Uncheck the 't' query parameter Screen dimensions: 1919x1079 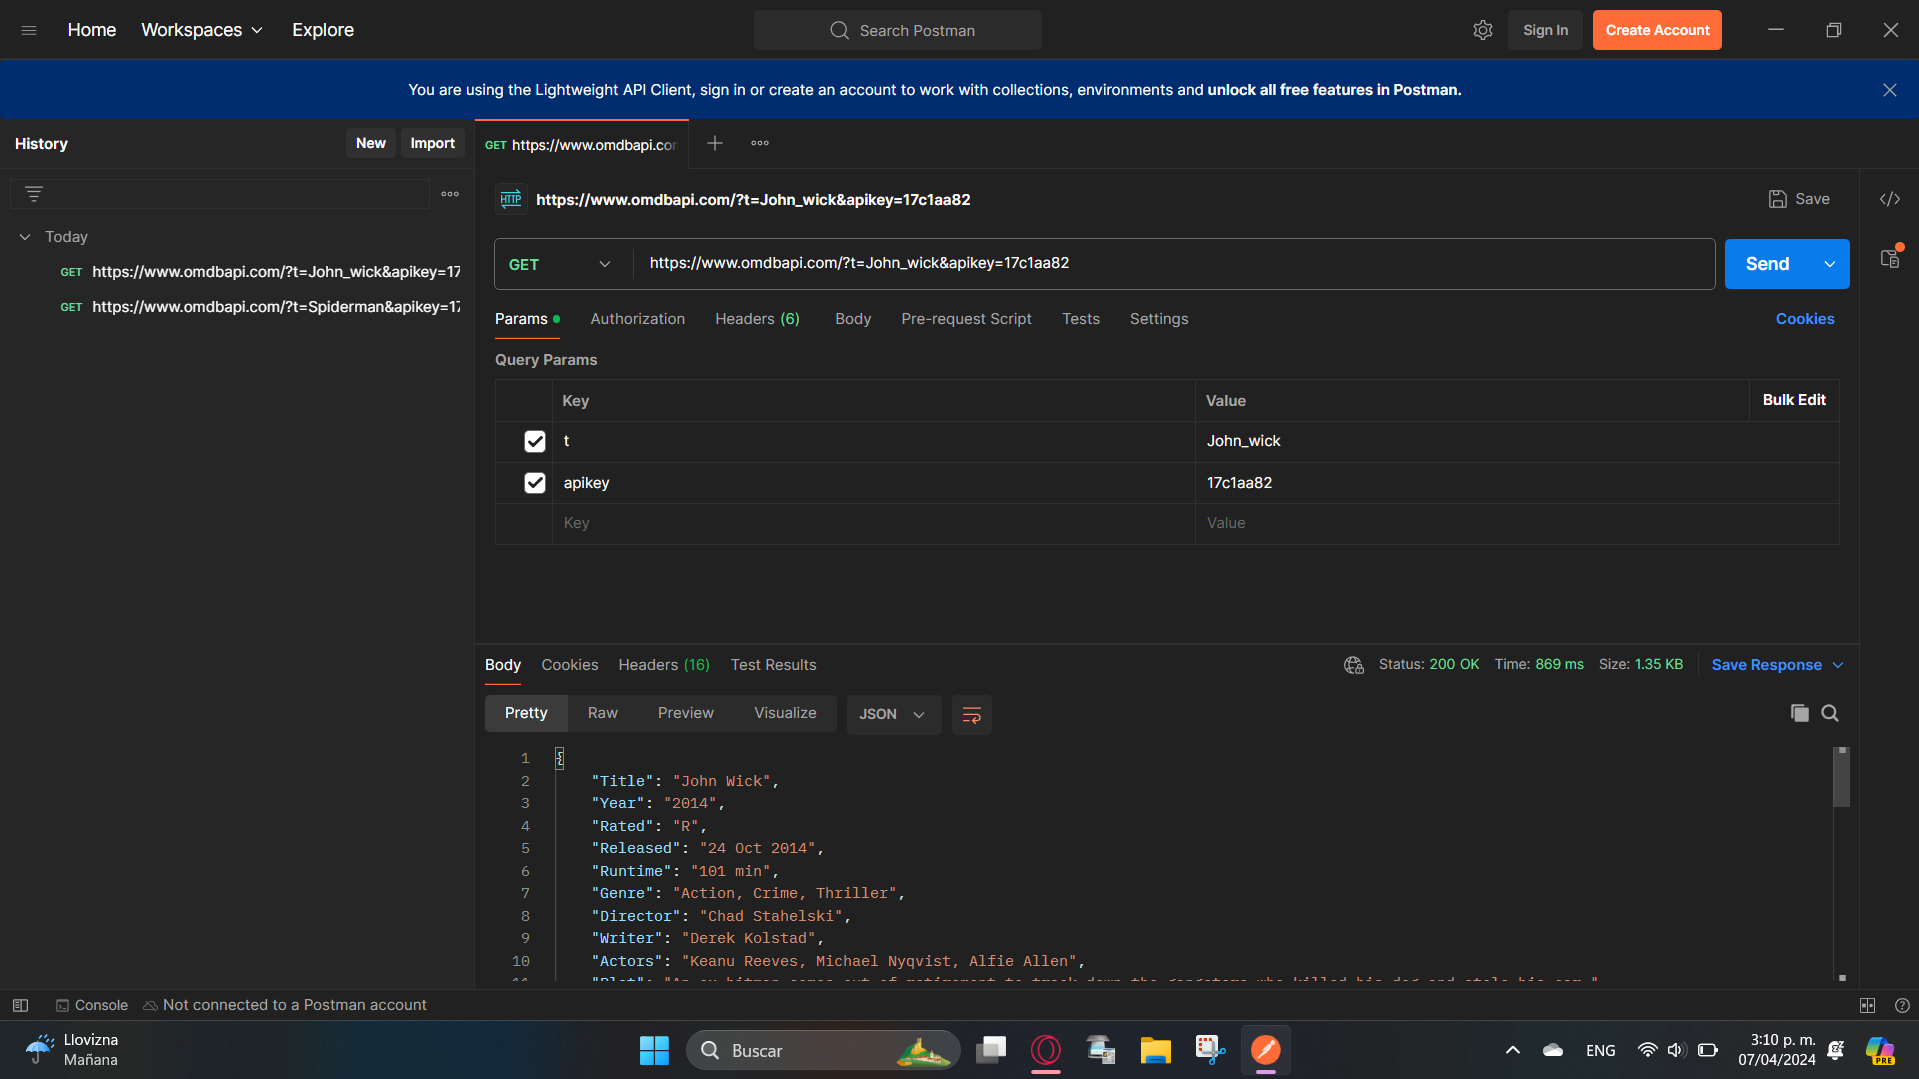[x=535, y=441]
